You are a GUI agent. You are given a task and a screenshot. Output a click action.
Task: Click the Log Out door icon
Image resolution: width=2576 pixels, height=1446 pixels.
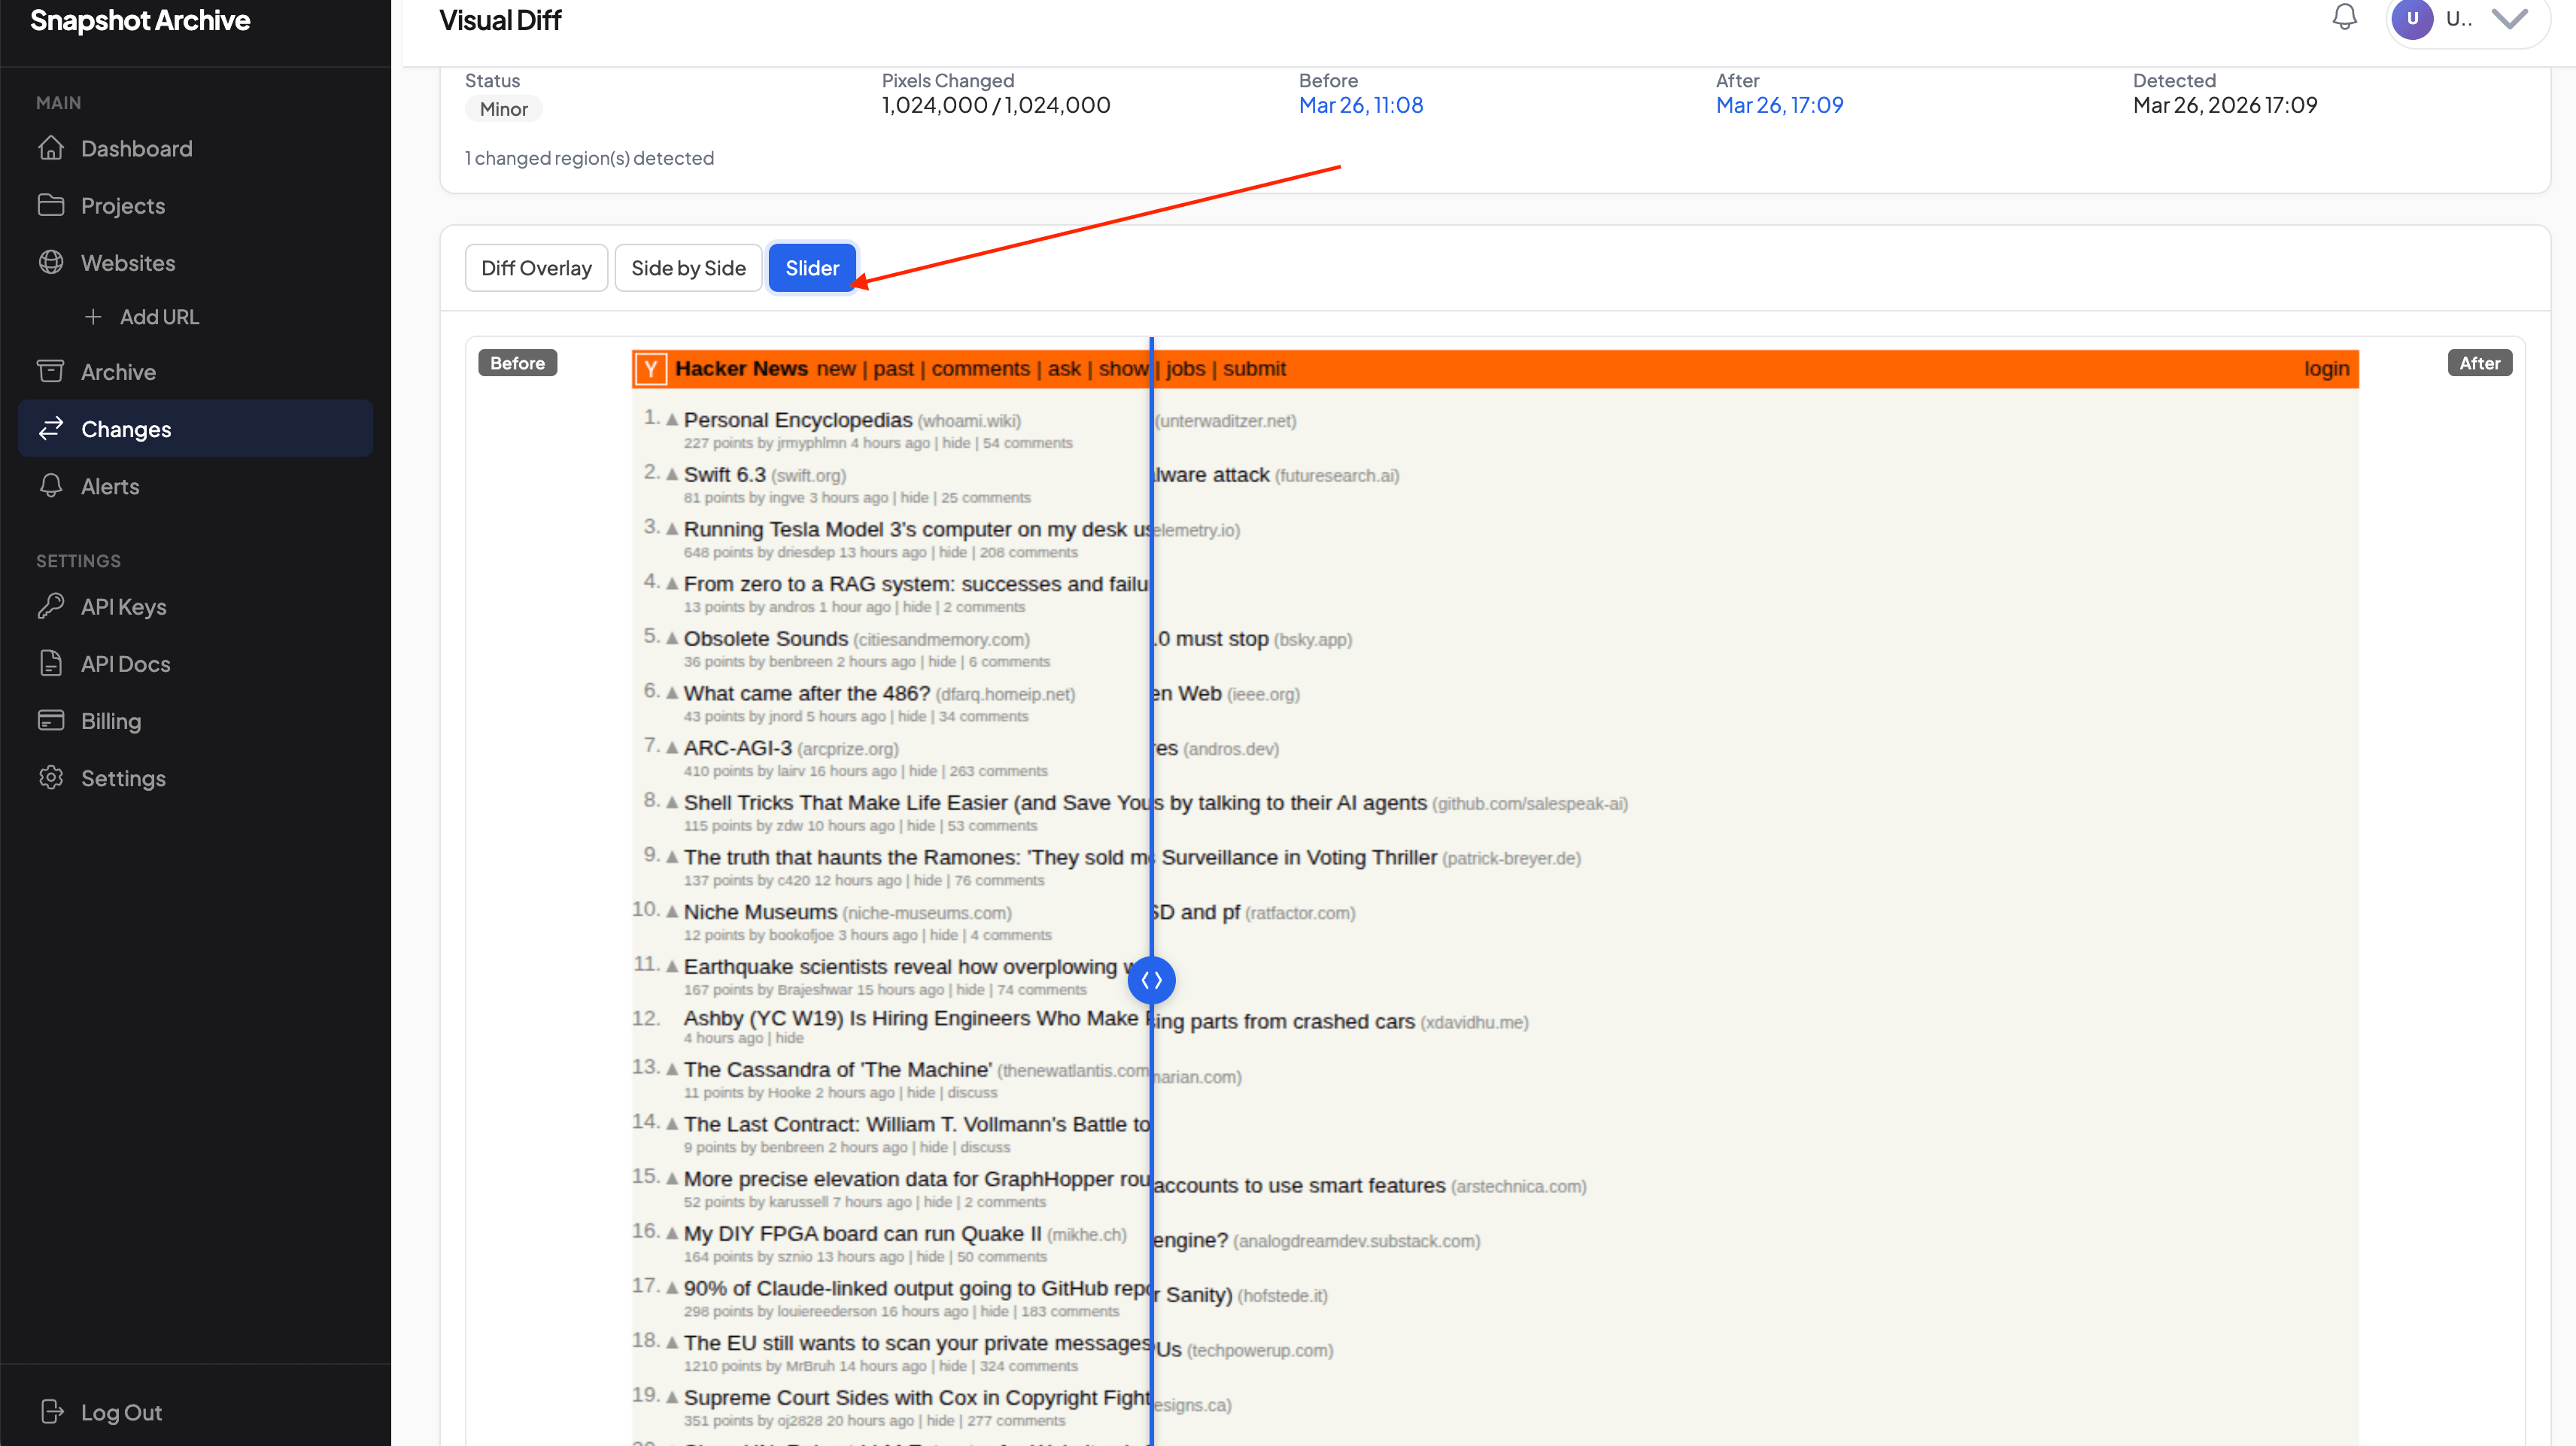[51, 1411]
